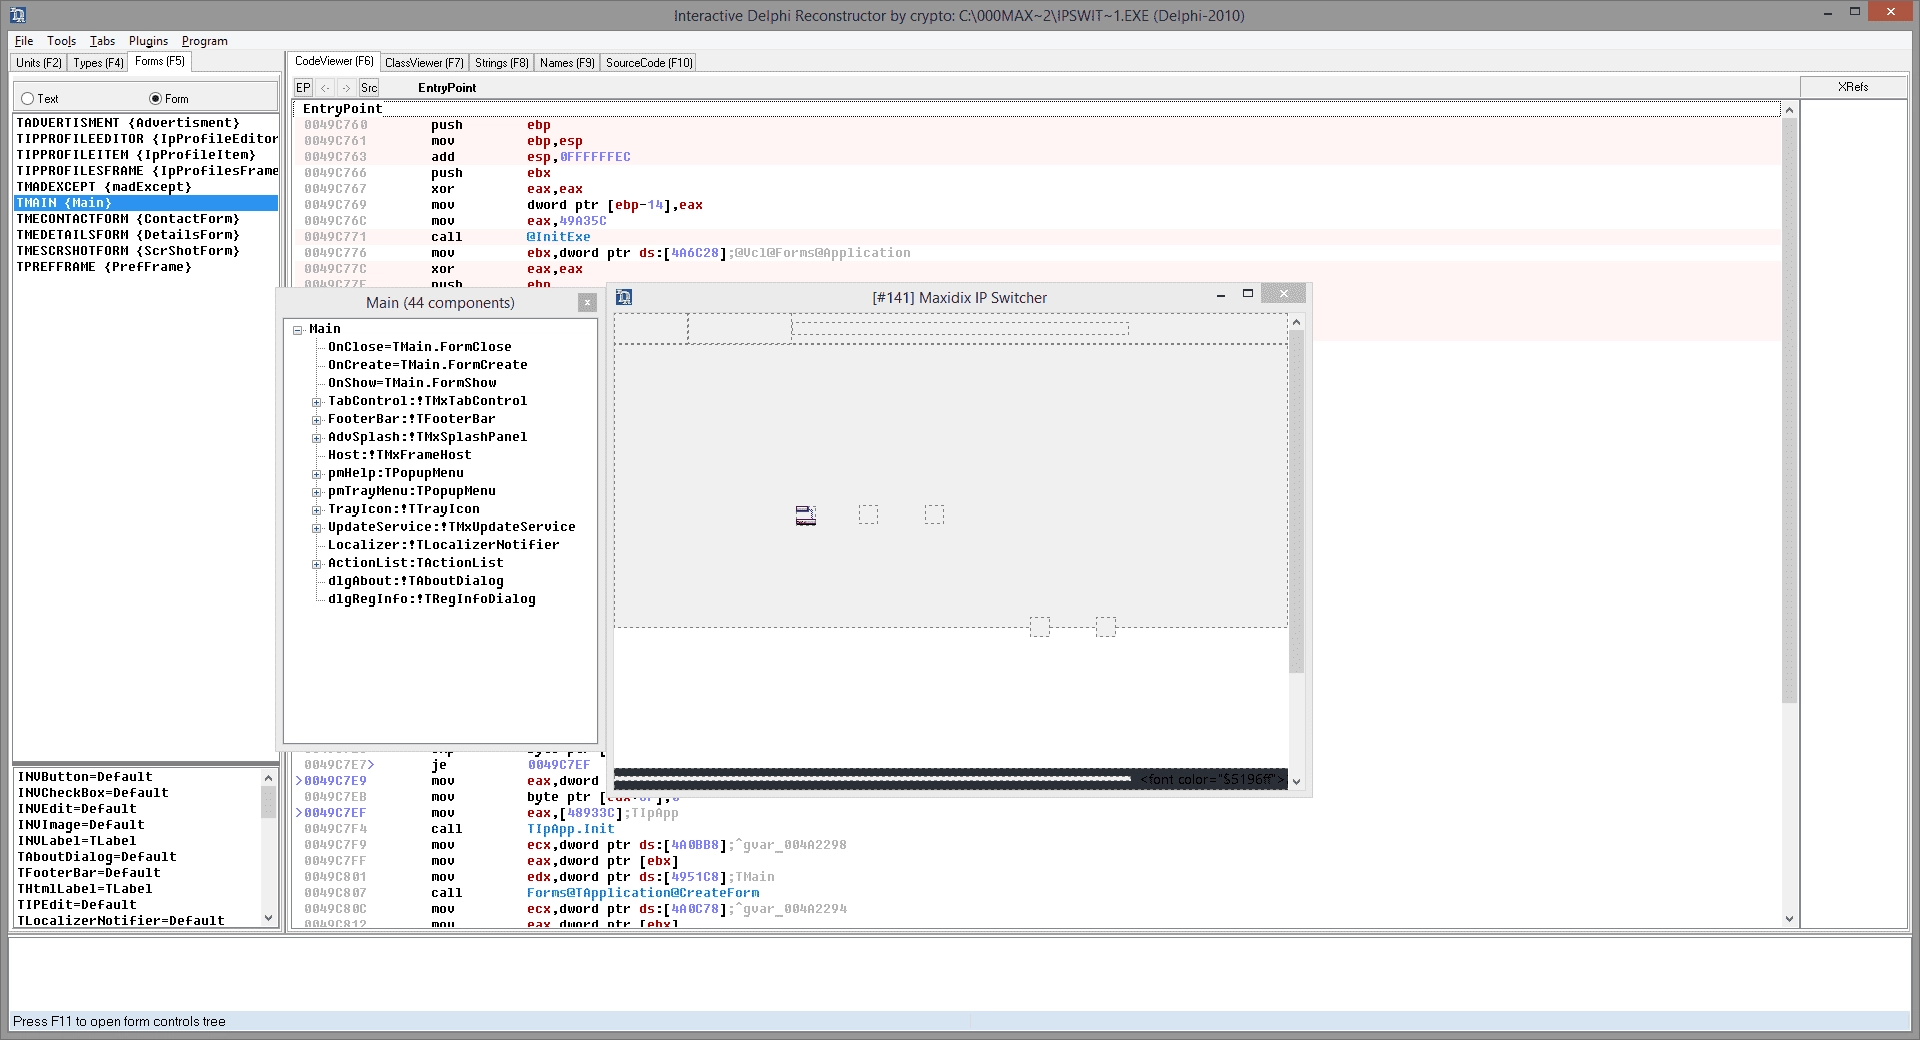Select OnCreate=TMain.FormCreate tree item
Image resolution: width=1920 pixels, height=1040 pixels.
[427, 365]
